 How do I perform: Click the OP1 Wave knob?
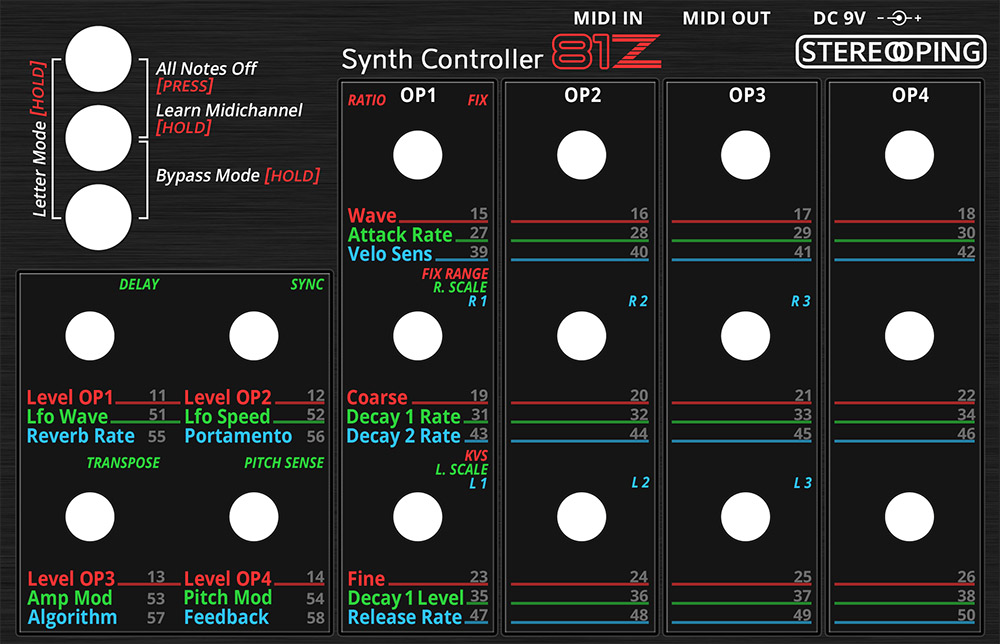click(418, 155)
